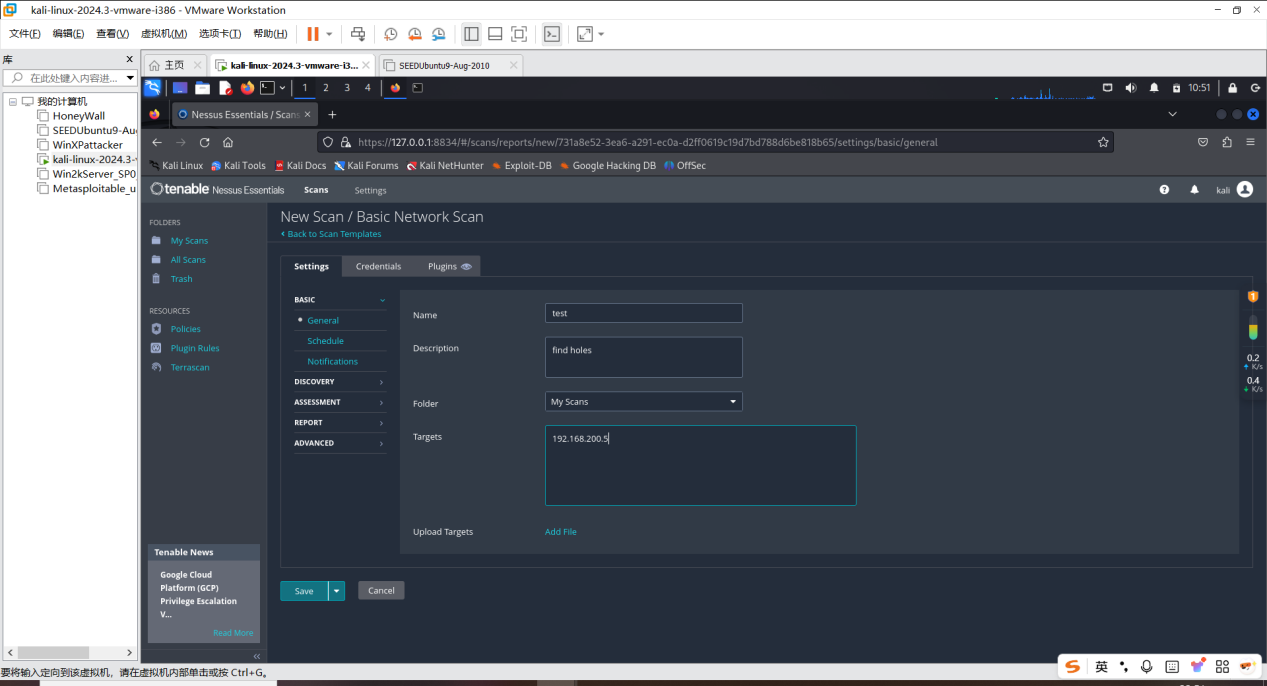
Task: Open Nessus help question mark icon
Action: click(x=1164, y=189)
